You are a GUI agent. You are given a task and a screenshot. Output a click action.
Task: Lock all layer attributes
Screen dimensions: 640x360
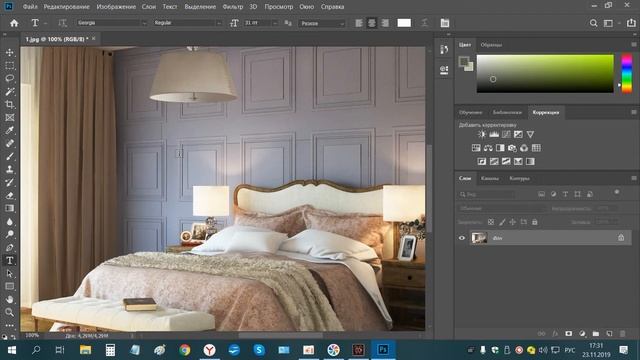[535, 222]
